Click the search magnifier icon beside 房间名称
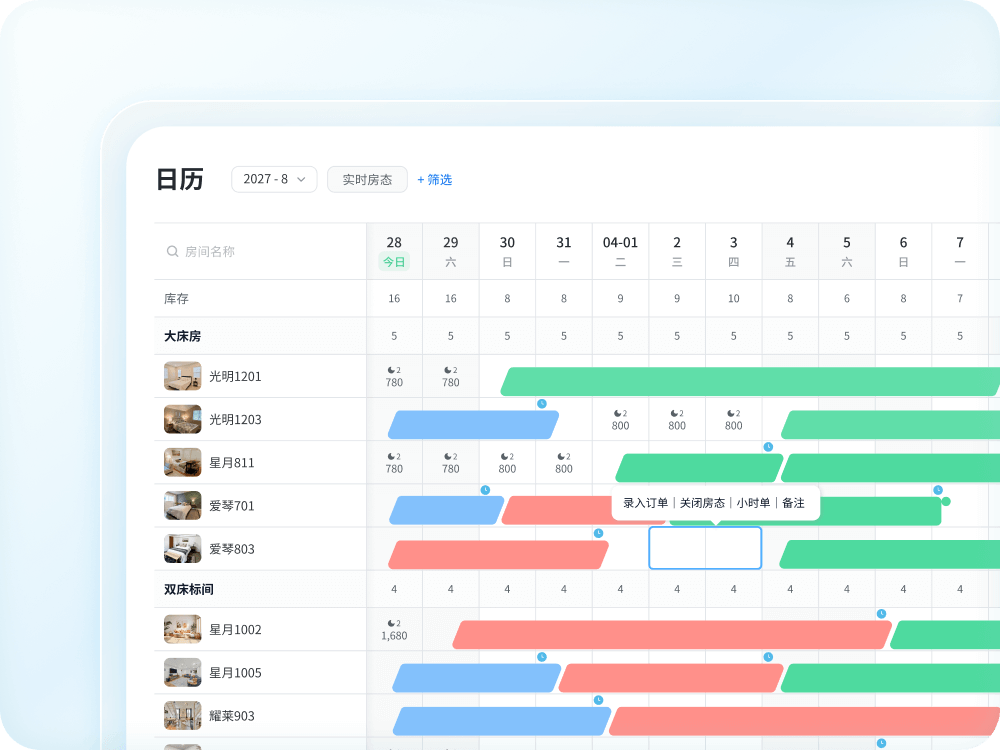The image size is (1000, 750). point(172,252)
